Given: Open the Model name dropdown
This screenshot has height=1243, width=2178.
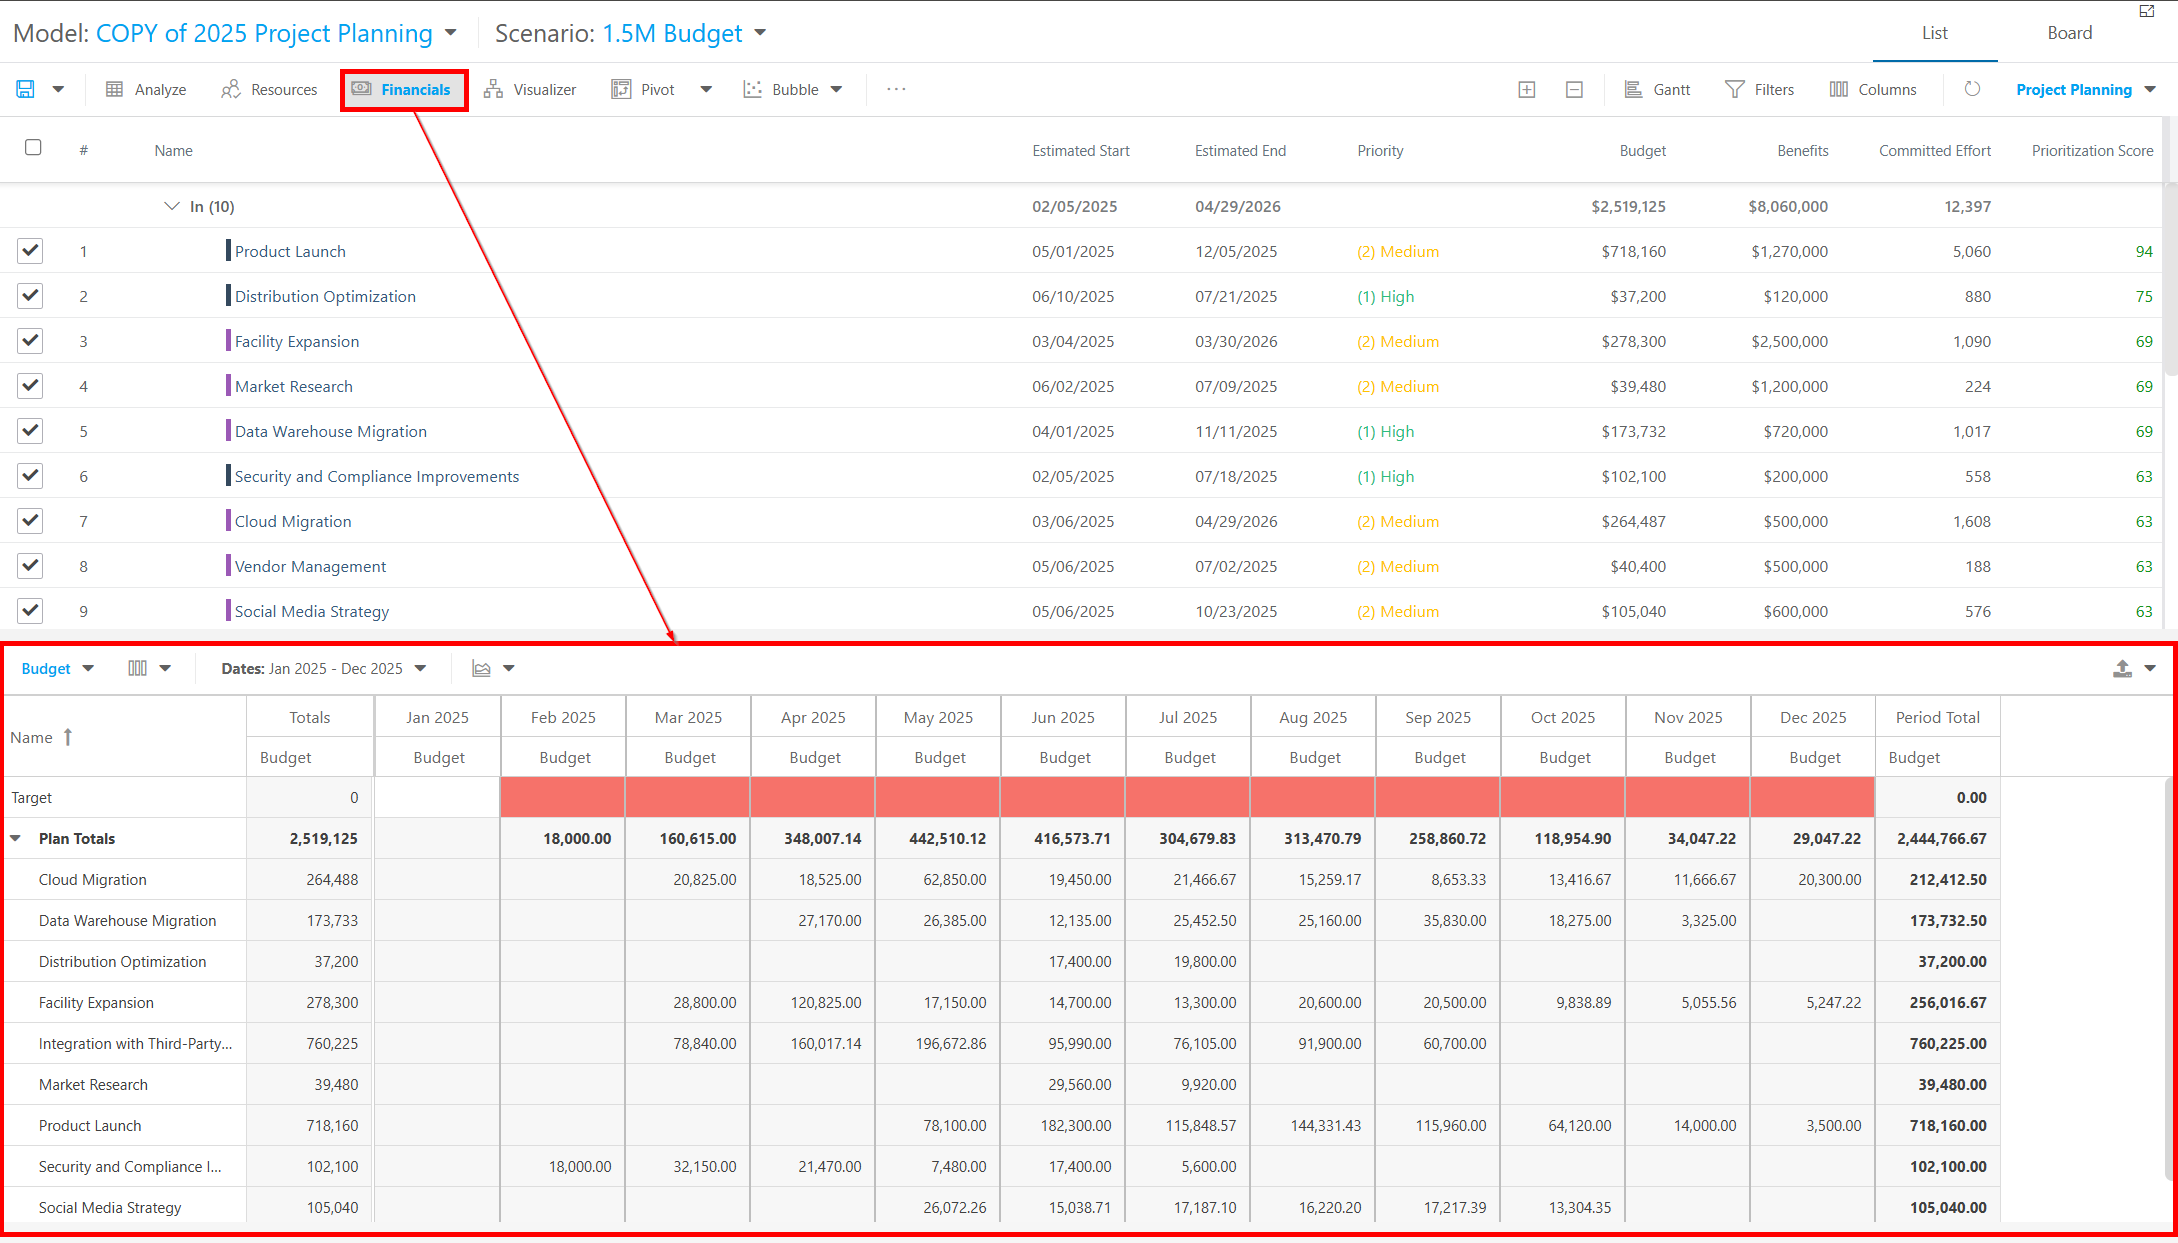Looking at the screenshot, I should click(276, 33).
